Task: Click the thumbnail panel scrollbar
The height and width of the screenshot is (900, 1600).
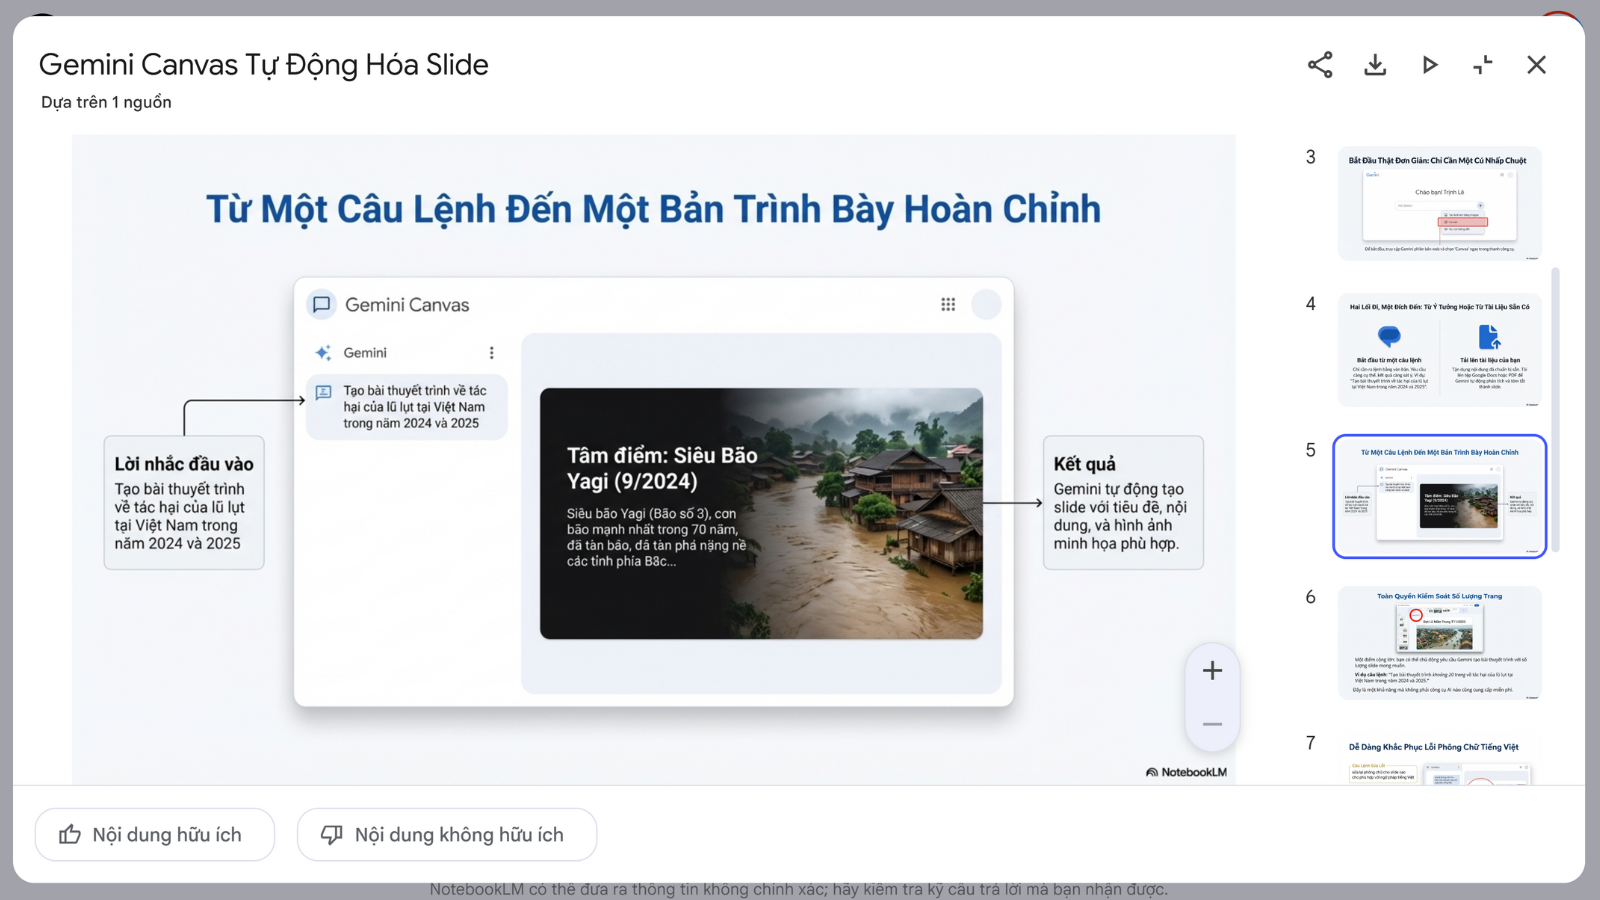Action: (1555, 410)
